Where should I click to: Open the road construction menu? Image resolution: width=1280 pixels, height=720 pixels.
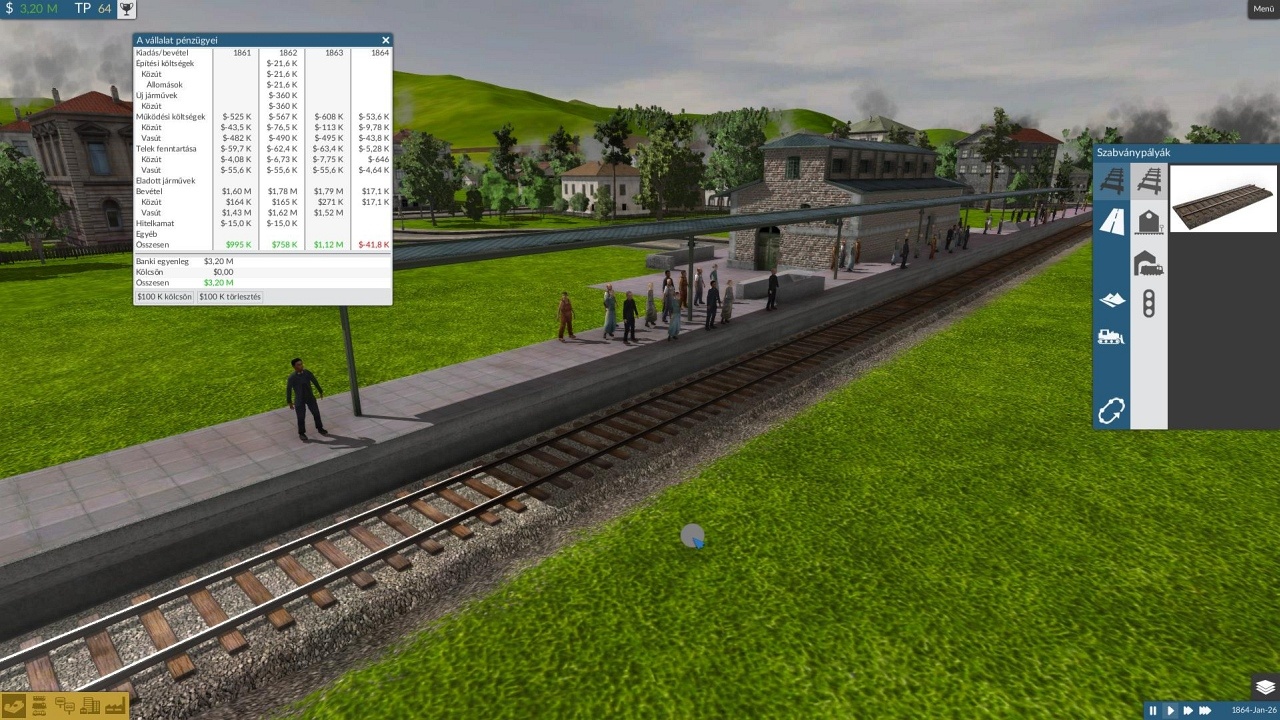tap(1111, 221)
